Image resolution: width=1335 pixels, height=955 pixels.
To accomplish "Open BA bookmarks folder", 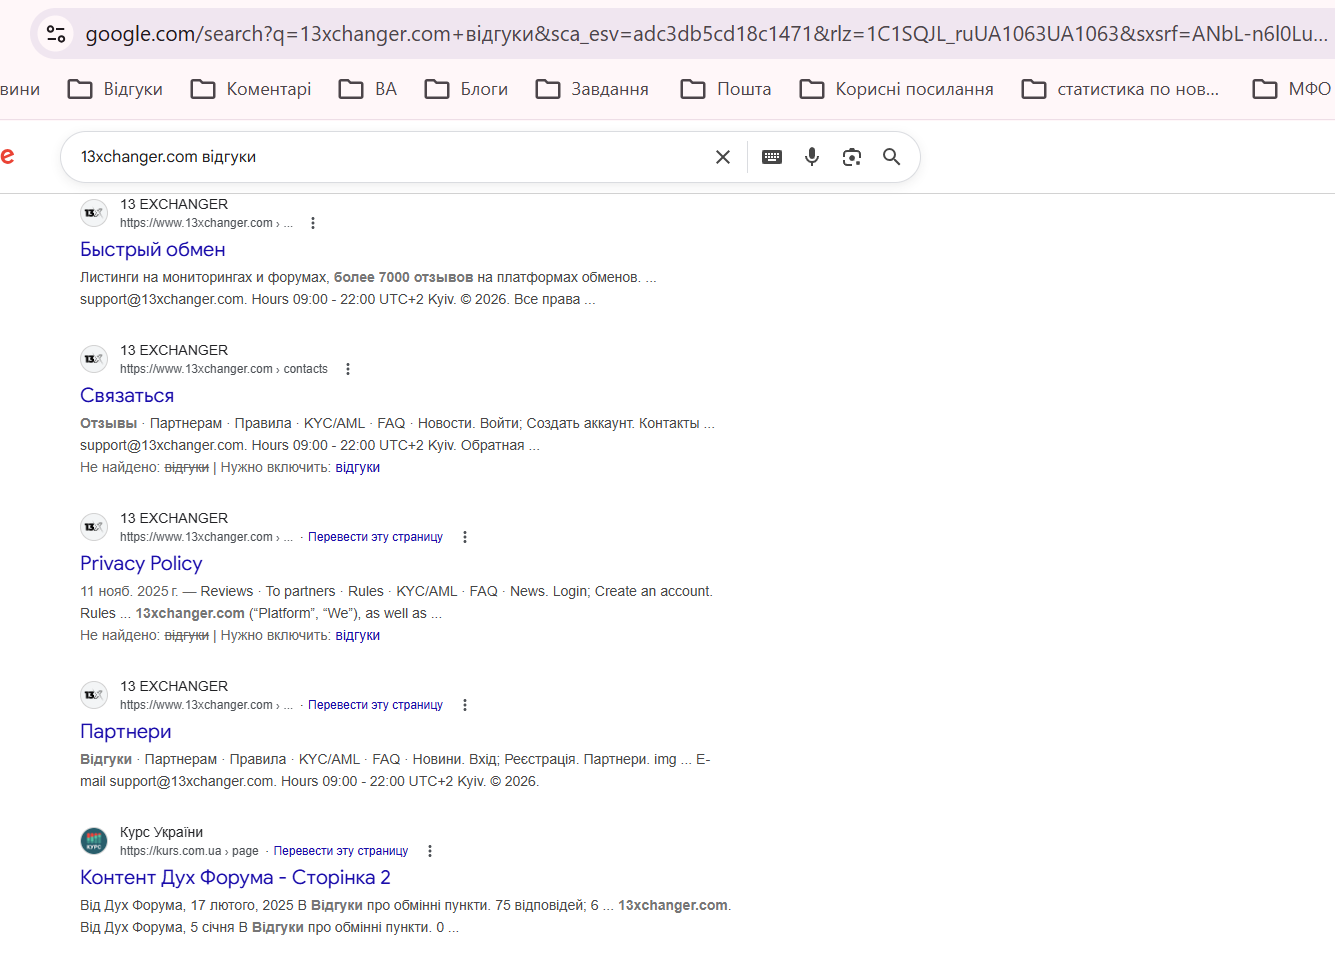I will coord(368,89).
